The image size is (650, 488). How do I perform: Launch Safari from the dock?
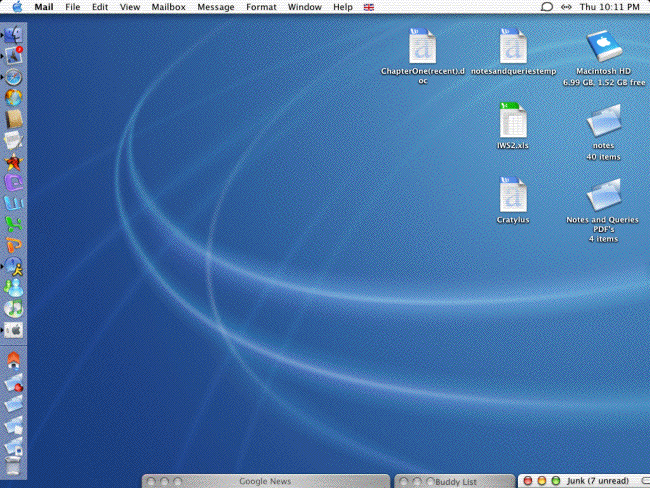pos(15,76)
